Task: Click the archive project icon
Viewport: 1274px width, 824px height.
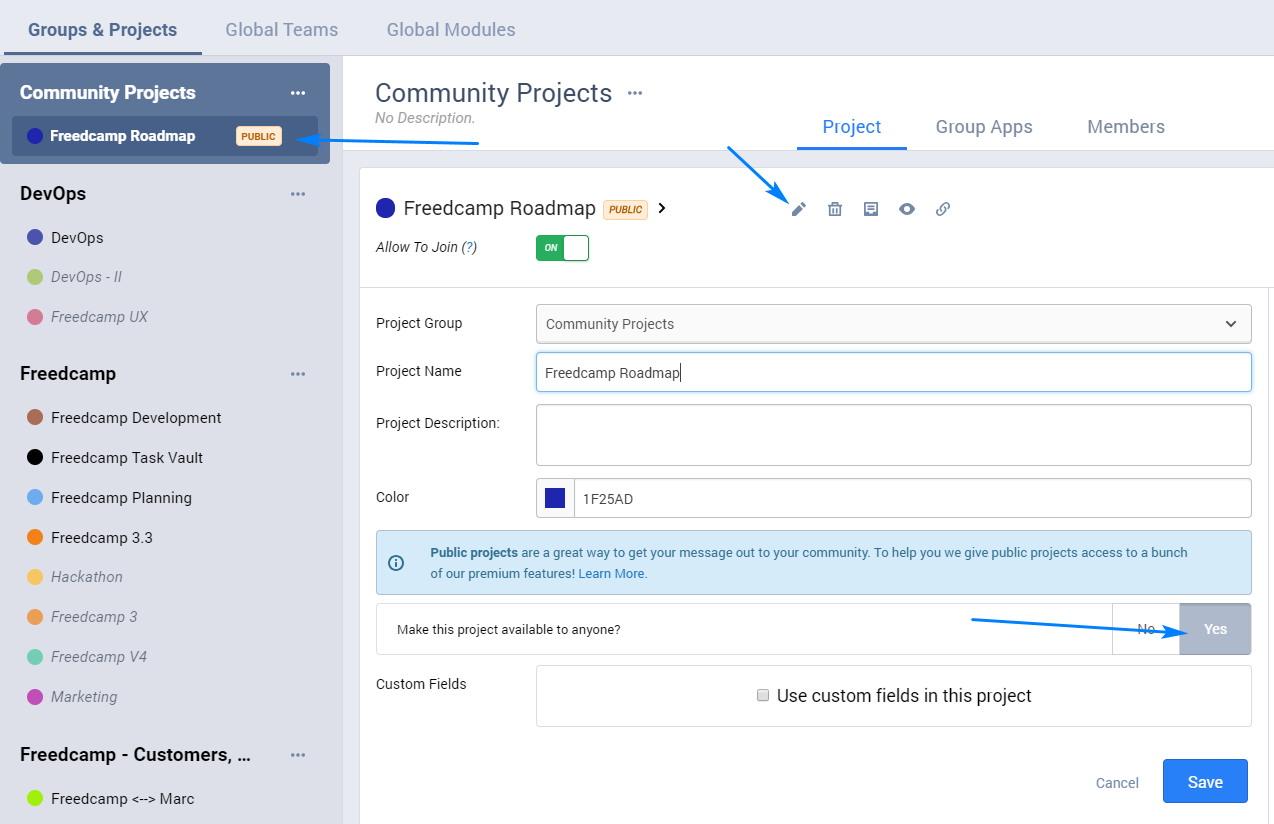Action: tap(871, 209)
